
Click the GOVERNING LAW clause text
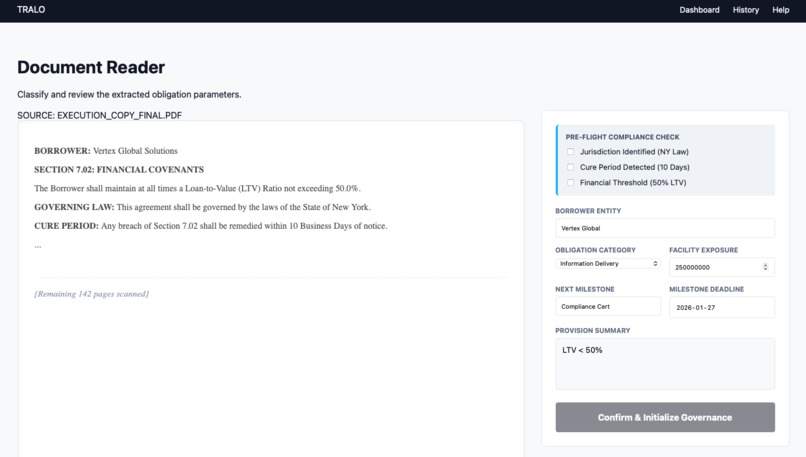coord(202,207)
